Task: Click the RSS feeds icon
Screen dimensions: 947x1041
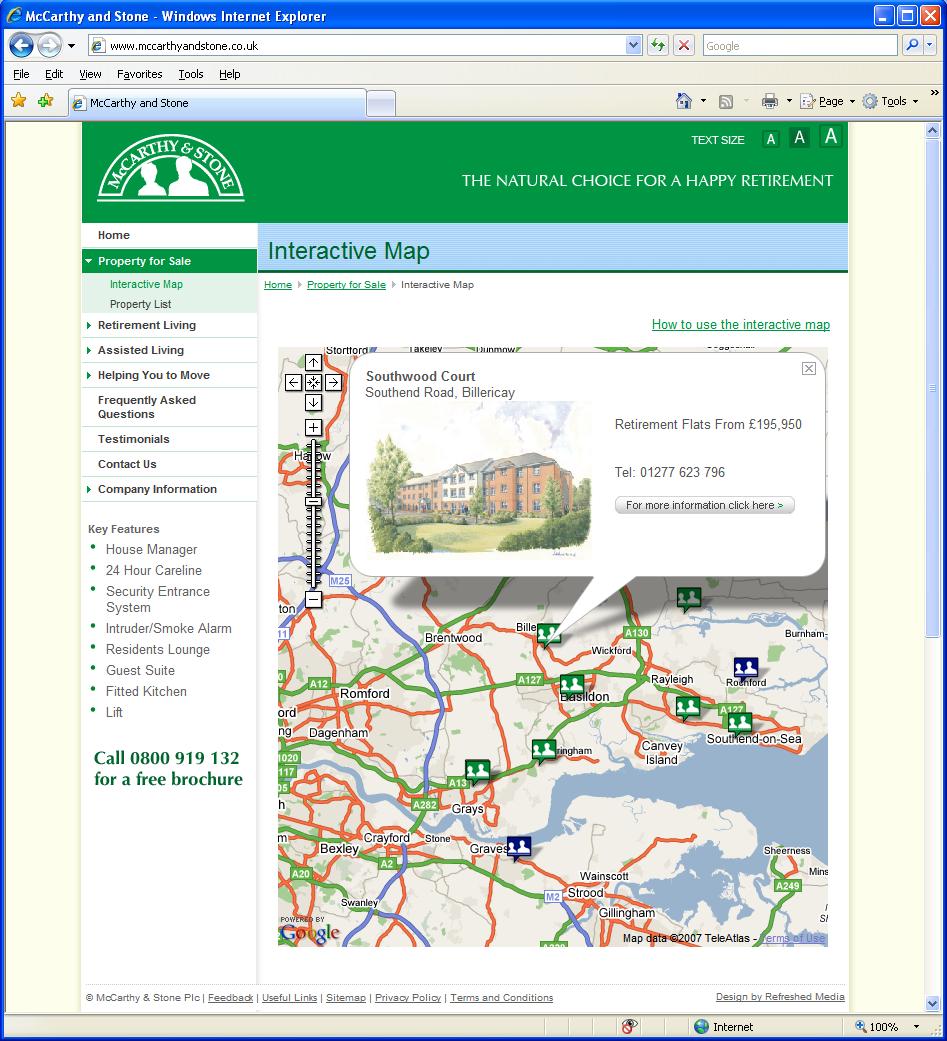Action: [726, 102]
